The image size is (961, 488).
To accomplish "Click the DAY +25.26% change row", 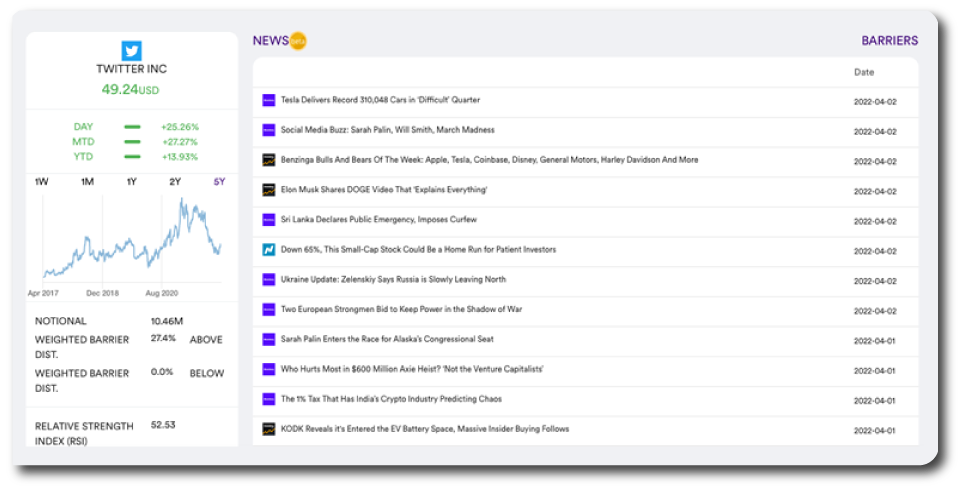I will coord(135,127).
